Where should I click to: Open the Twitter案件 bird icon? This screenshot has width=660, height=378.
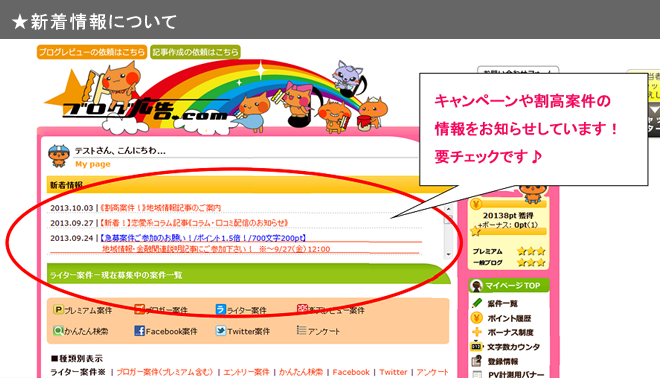coord(221,331)
